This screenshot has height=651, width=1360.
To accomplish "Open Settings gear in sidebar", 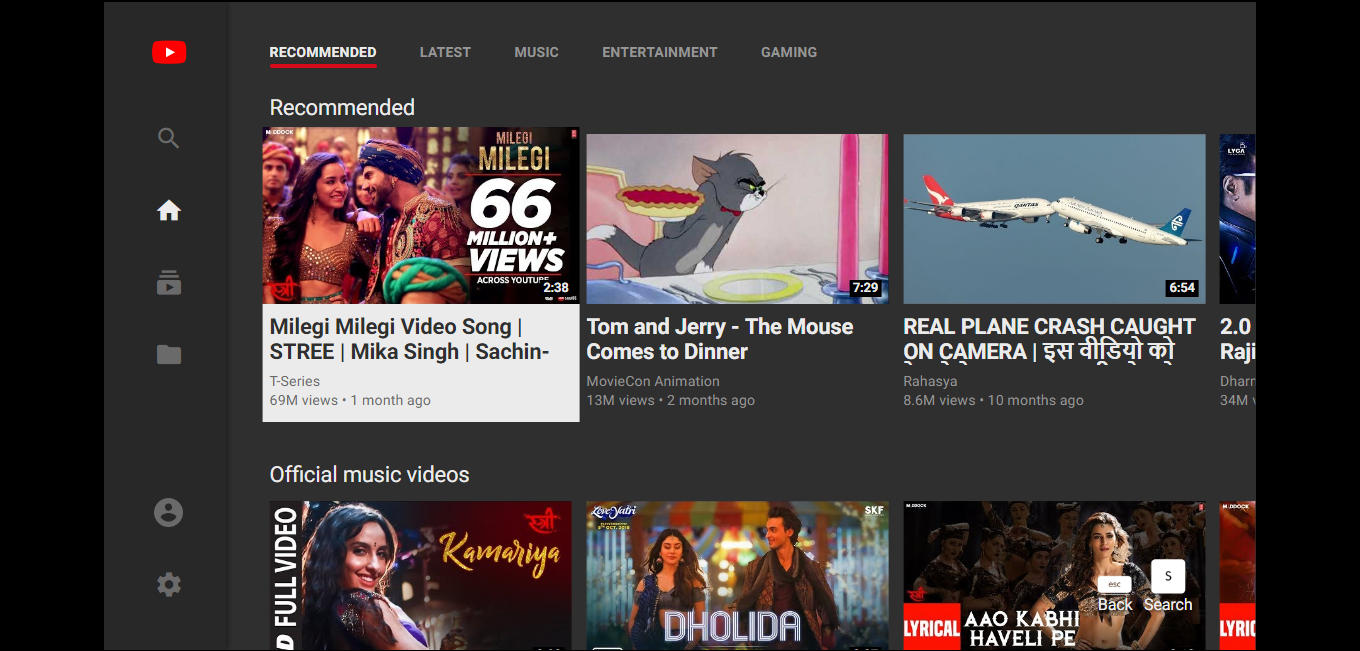I will [169, 585].
